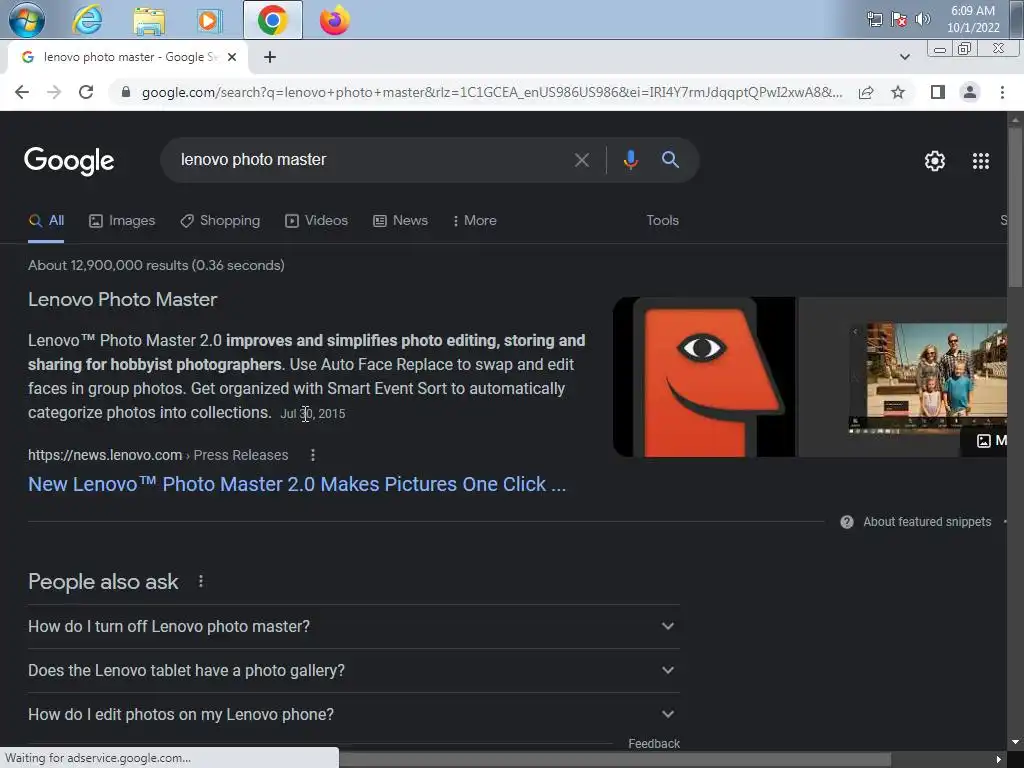The height and width of the screenshot is (768, 1024).
Task: Open options dots beside news.lenovo.com result
Action: (x=313, y=455)
